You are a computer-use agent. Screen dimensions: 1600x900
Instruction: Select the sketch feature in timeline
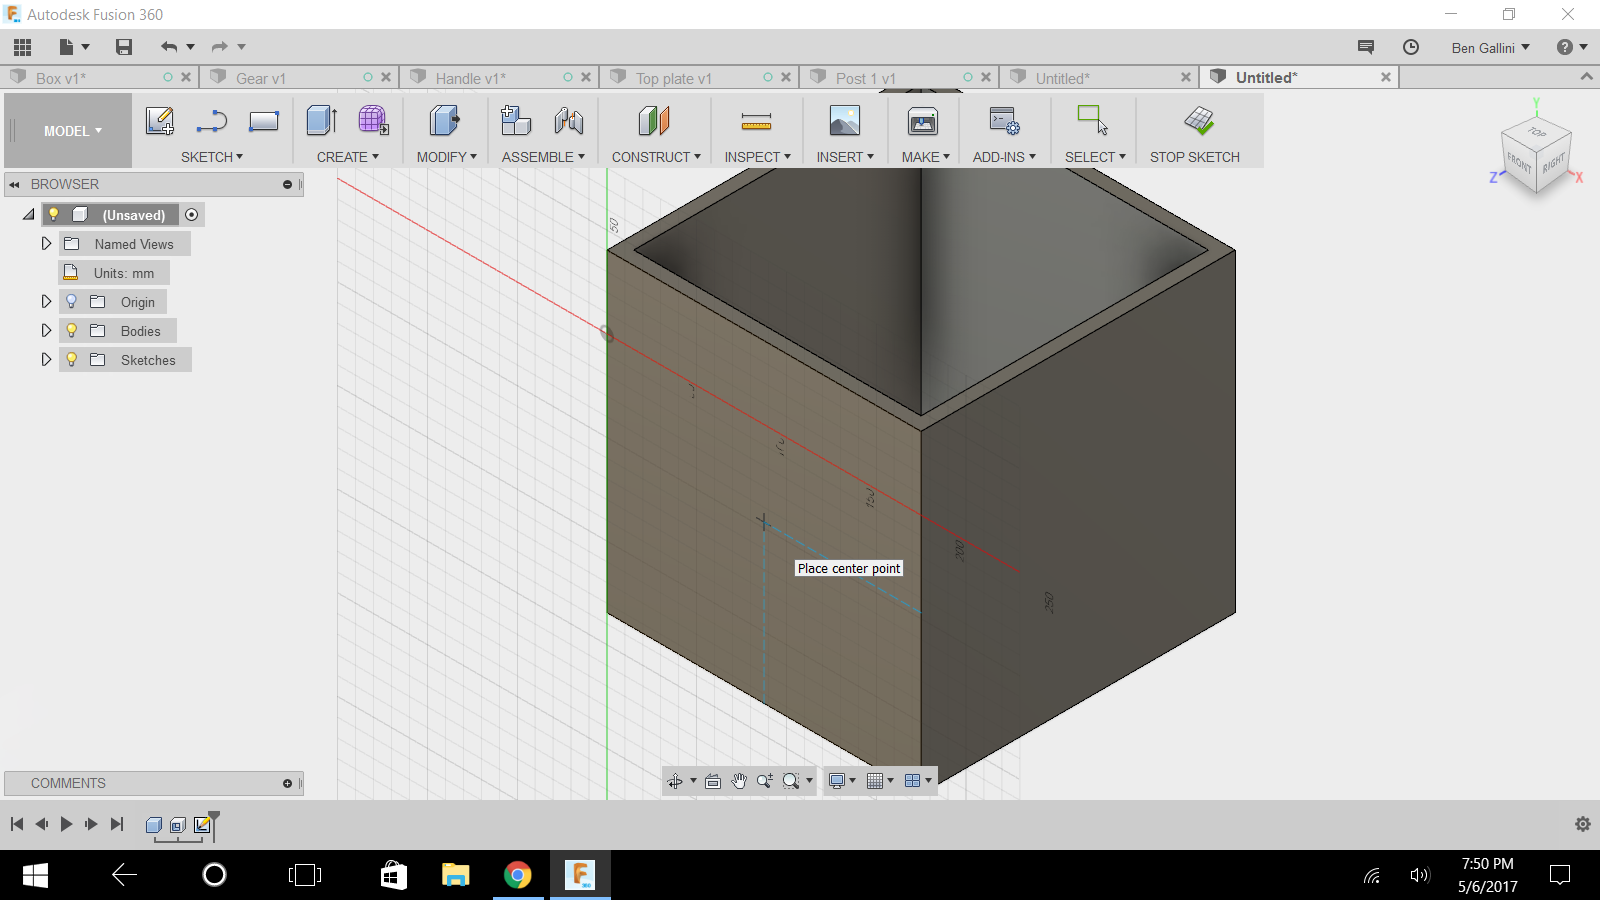point(203,825)
